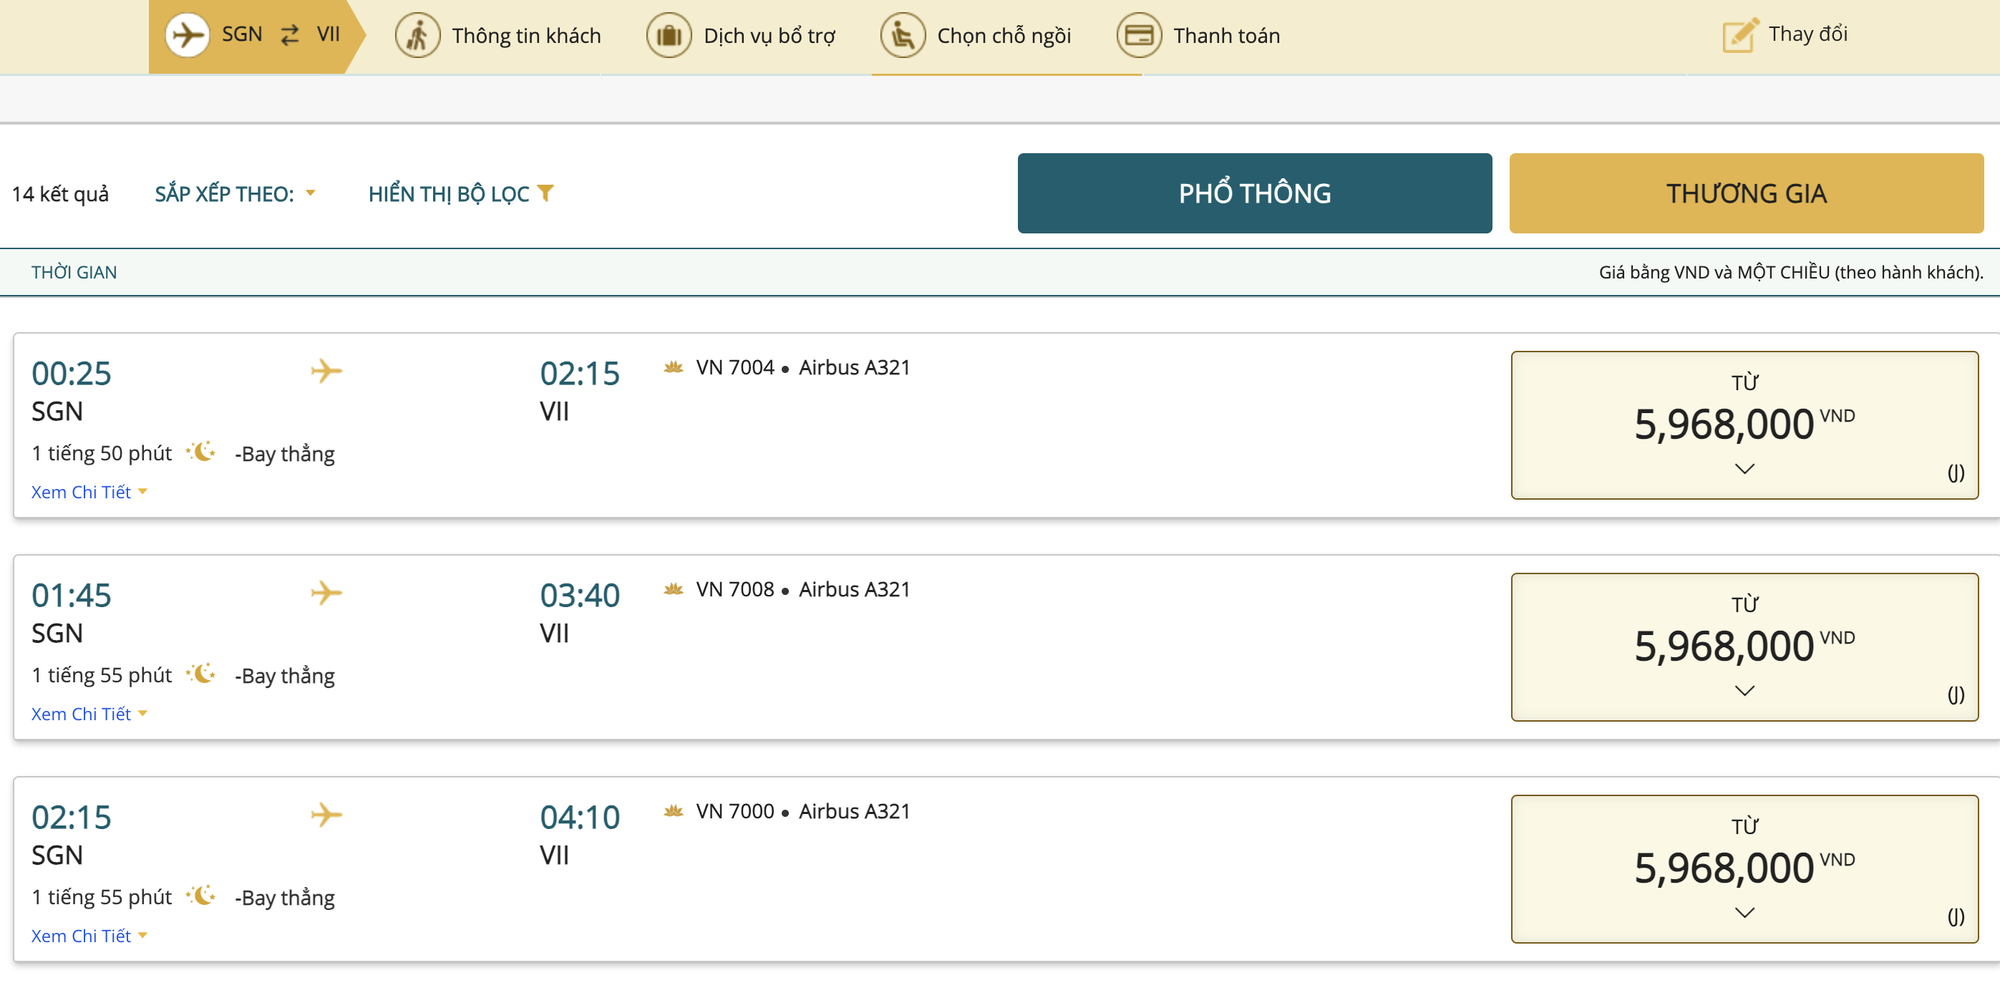2000x988 pixels.
Task: Select the Phổ Thông cabin class tab
Action: point(1255,193)
